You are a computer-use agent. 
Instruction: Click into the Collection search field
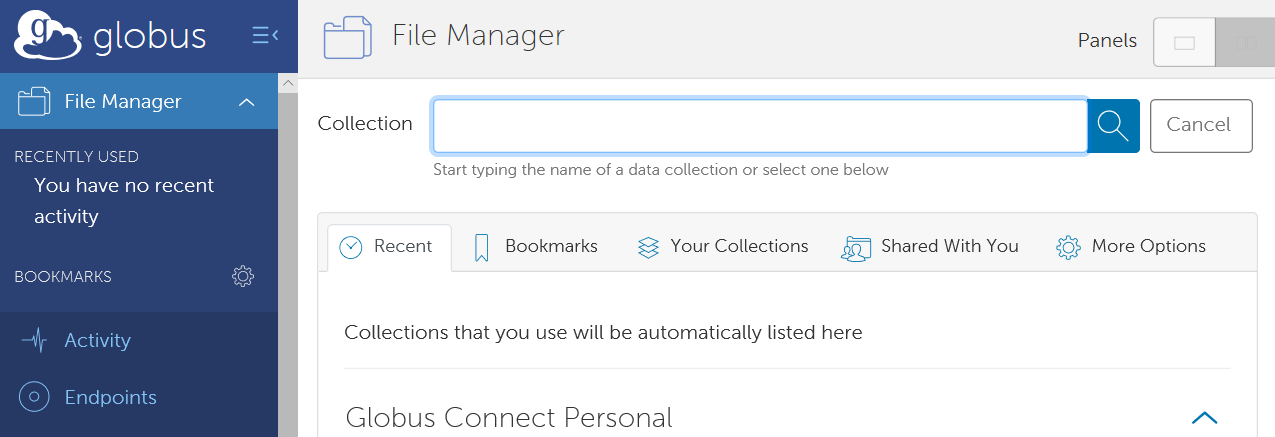pyautogui.click(x=760, y=125)
